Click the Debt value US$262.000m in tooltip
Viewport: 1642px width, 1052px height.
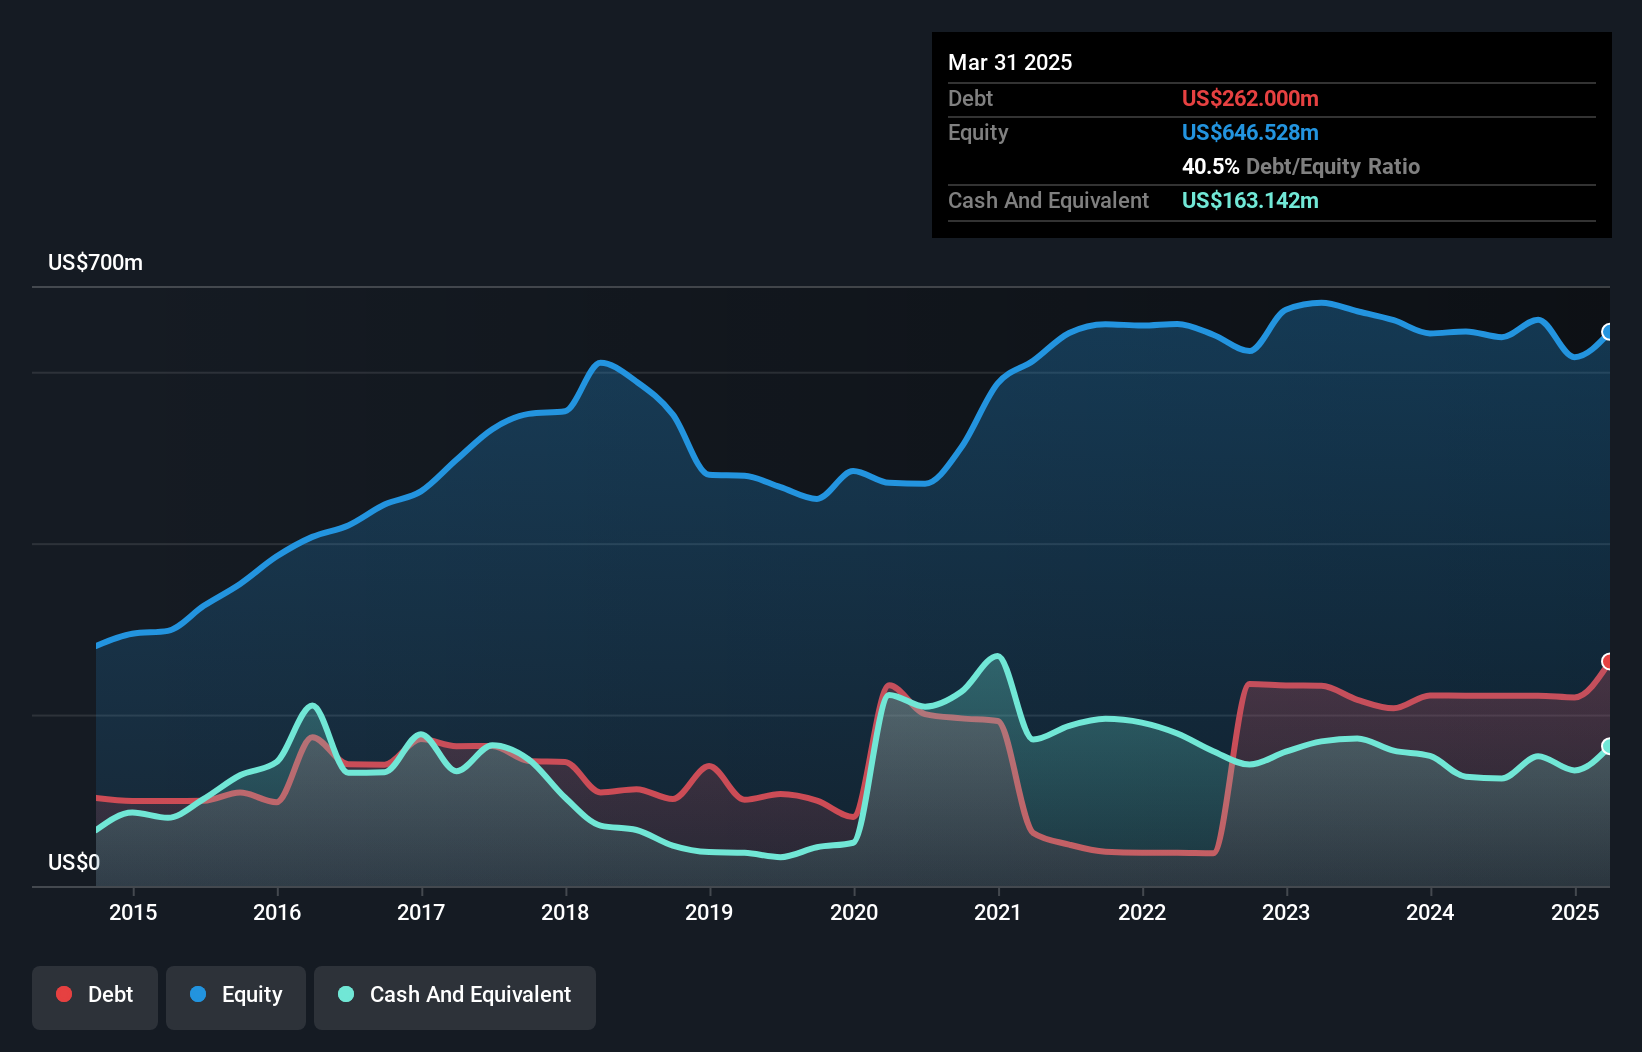(x=1250, y=98)
